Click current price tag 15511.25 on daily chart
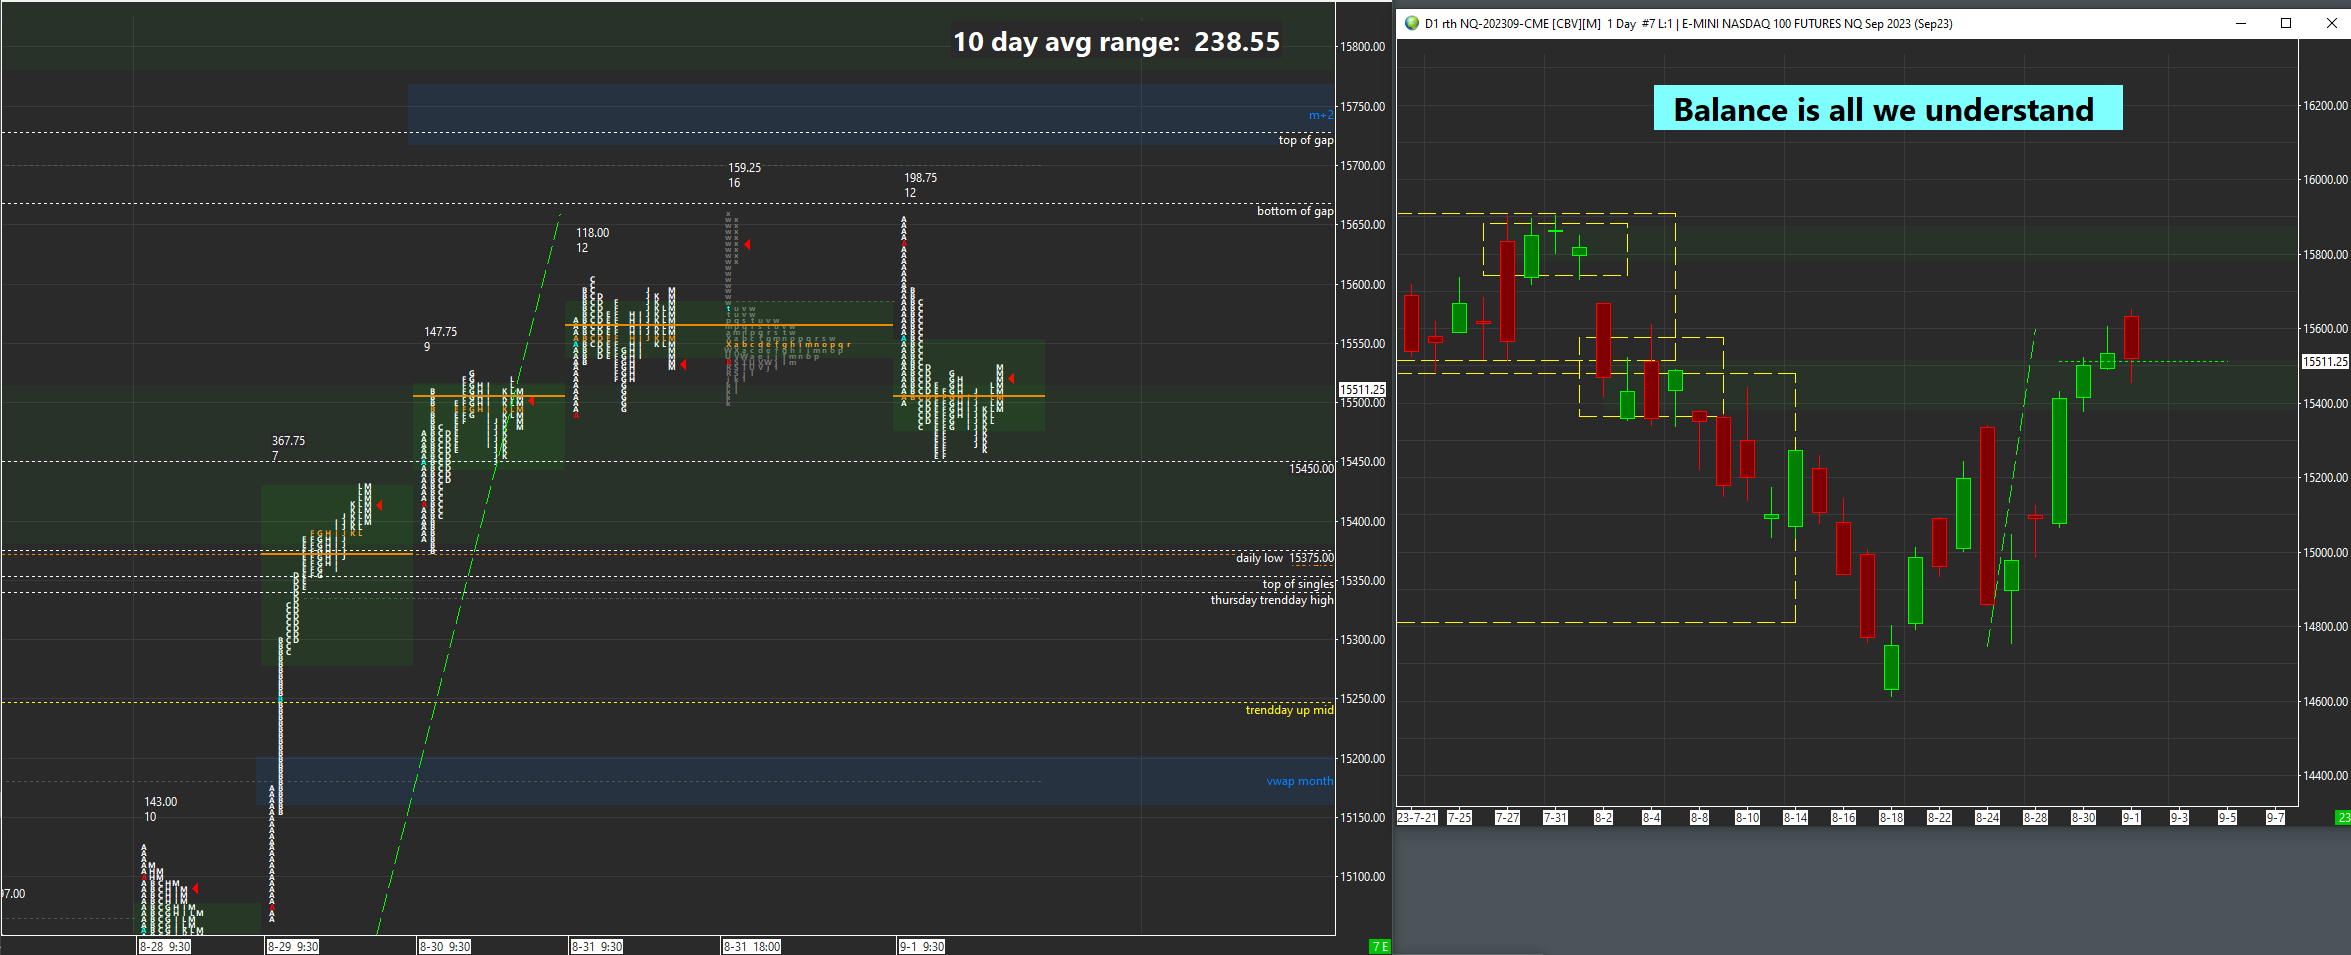 (x=2325, y=361)
